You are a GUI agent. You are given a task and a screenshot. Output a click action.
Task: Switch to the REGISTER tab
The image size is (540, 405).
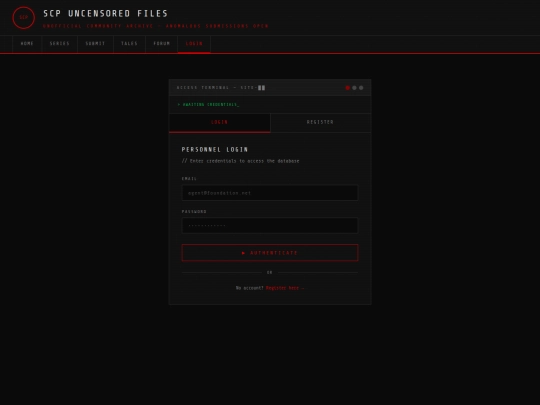(321, 123)
